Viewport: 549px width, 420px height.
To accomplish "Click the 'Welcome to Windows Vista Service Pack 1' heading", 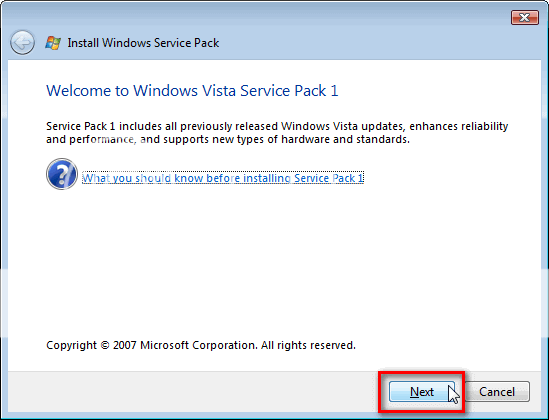I will (192, 91).
